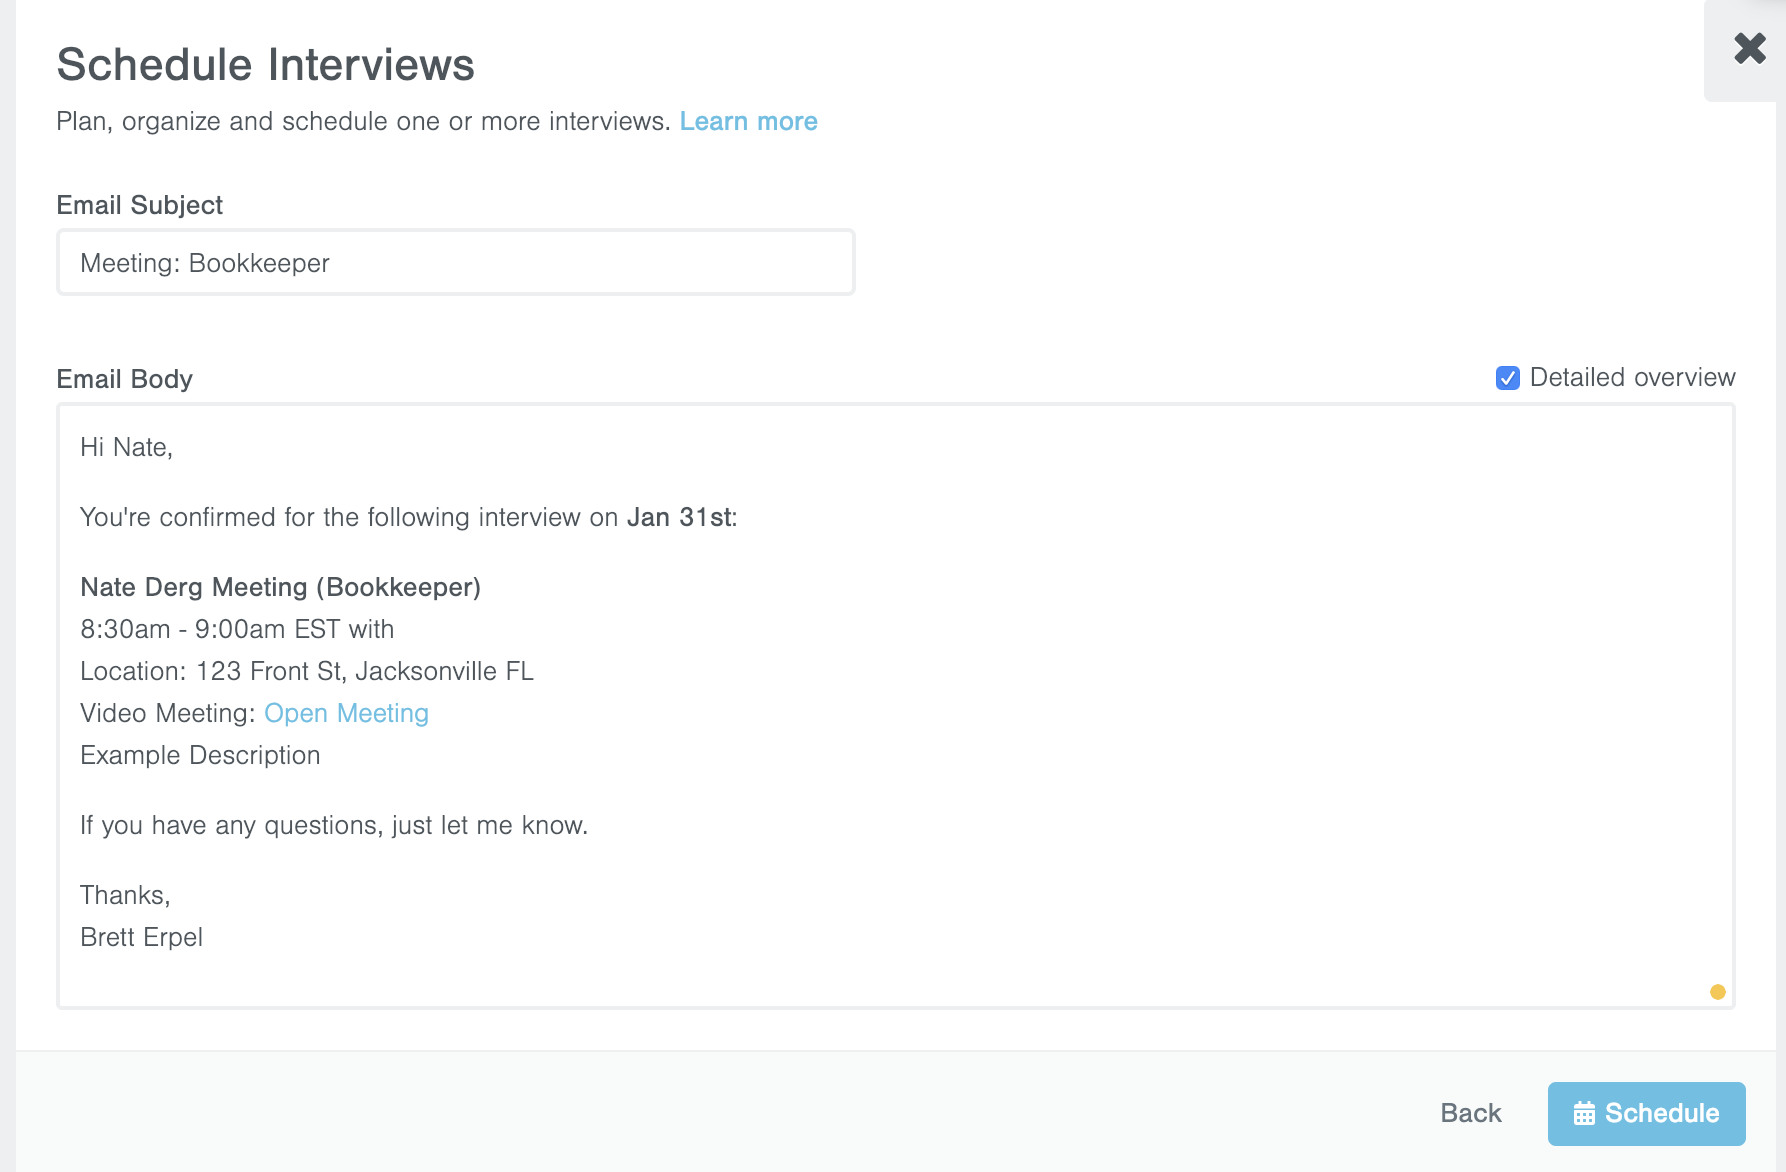Click the 'Detailed overview' label text
The image size is (1786, 1172).
coord(1632,378)
